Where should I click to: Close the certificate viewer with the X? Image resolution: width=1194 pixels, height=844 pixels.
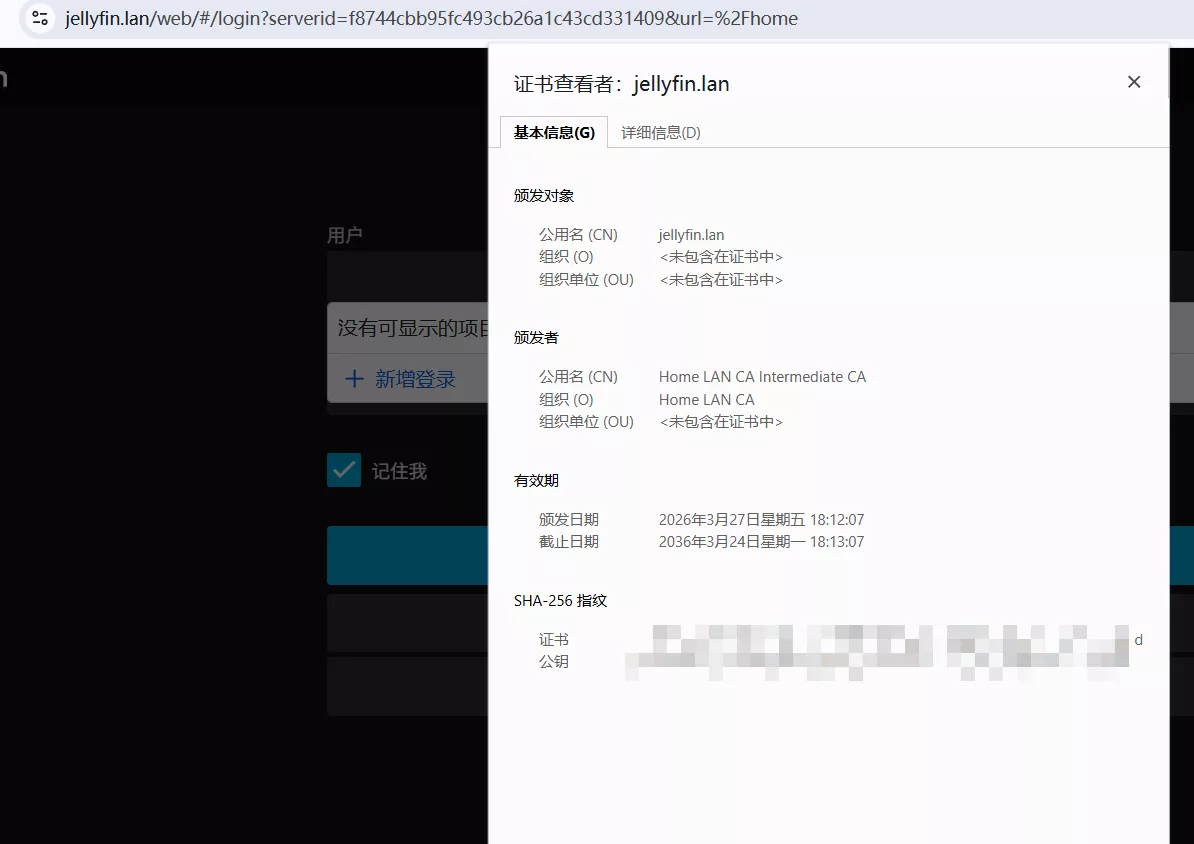pos(1134,81)
